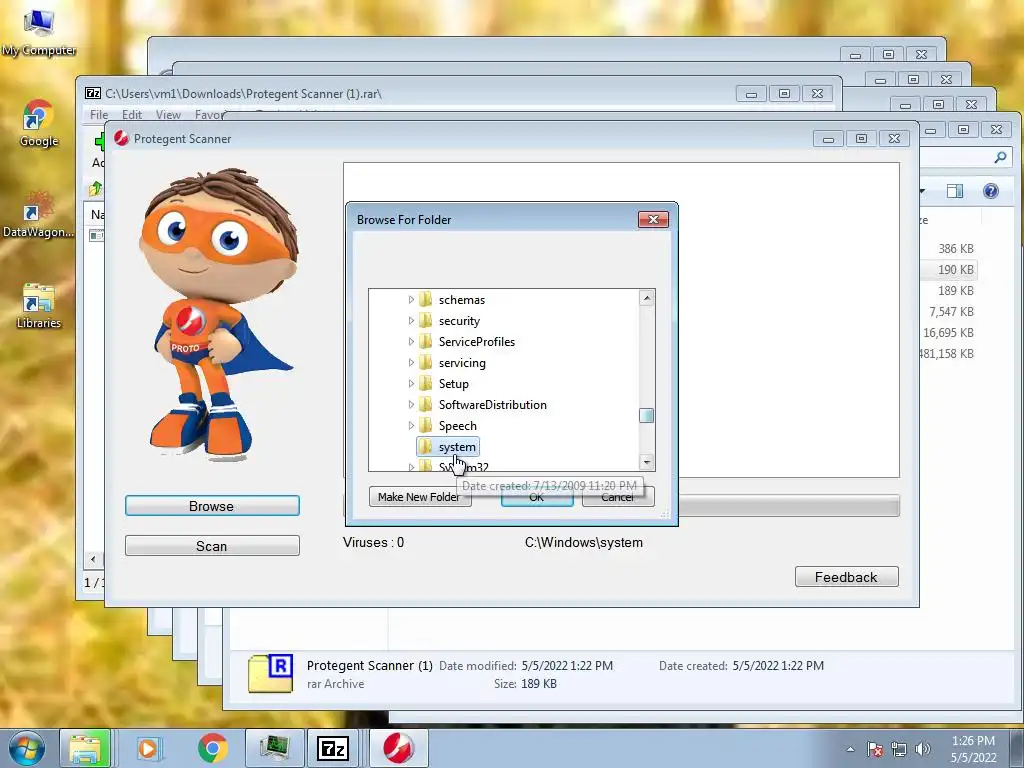Screen dimensions: 1024x768
Task: Select the system folder in tree
Action: 448,447
